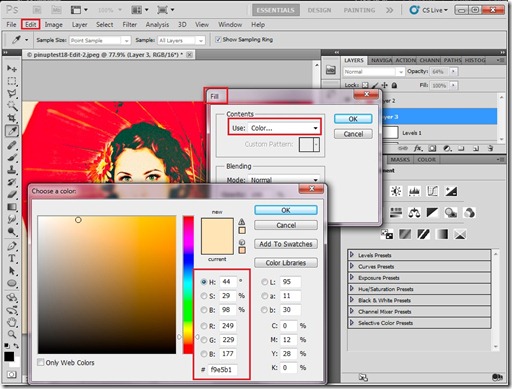This screenshot has height=389, width=512.
Task: Select the G green radio button
Action: pyautogui.click(x=204, y=340)
